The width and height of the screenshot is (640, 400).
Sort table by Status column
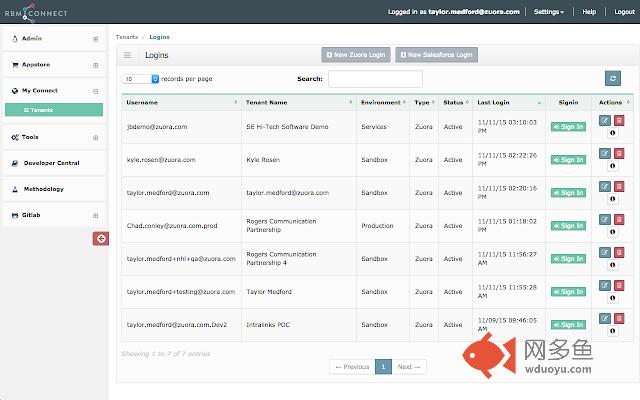456,102
